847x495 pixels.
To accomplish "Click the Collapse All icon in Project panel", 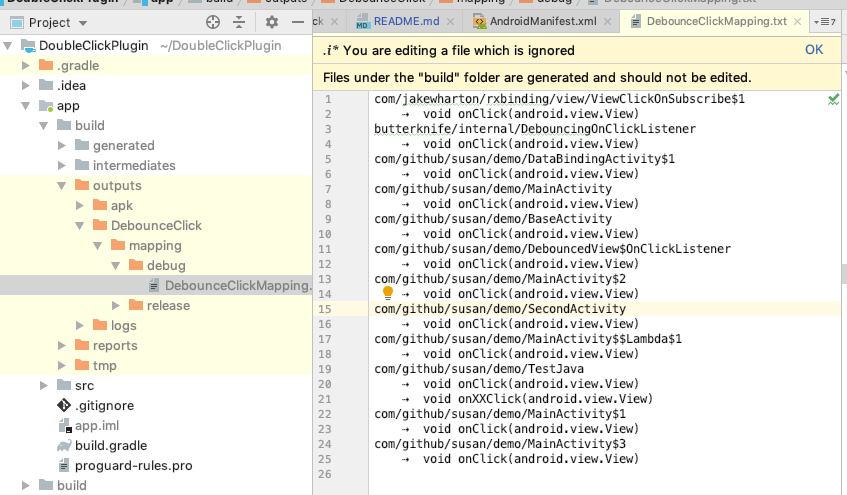I will point(239,22).
